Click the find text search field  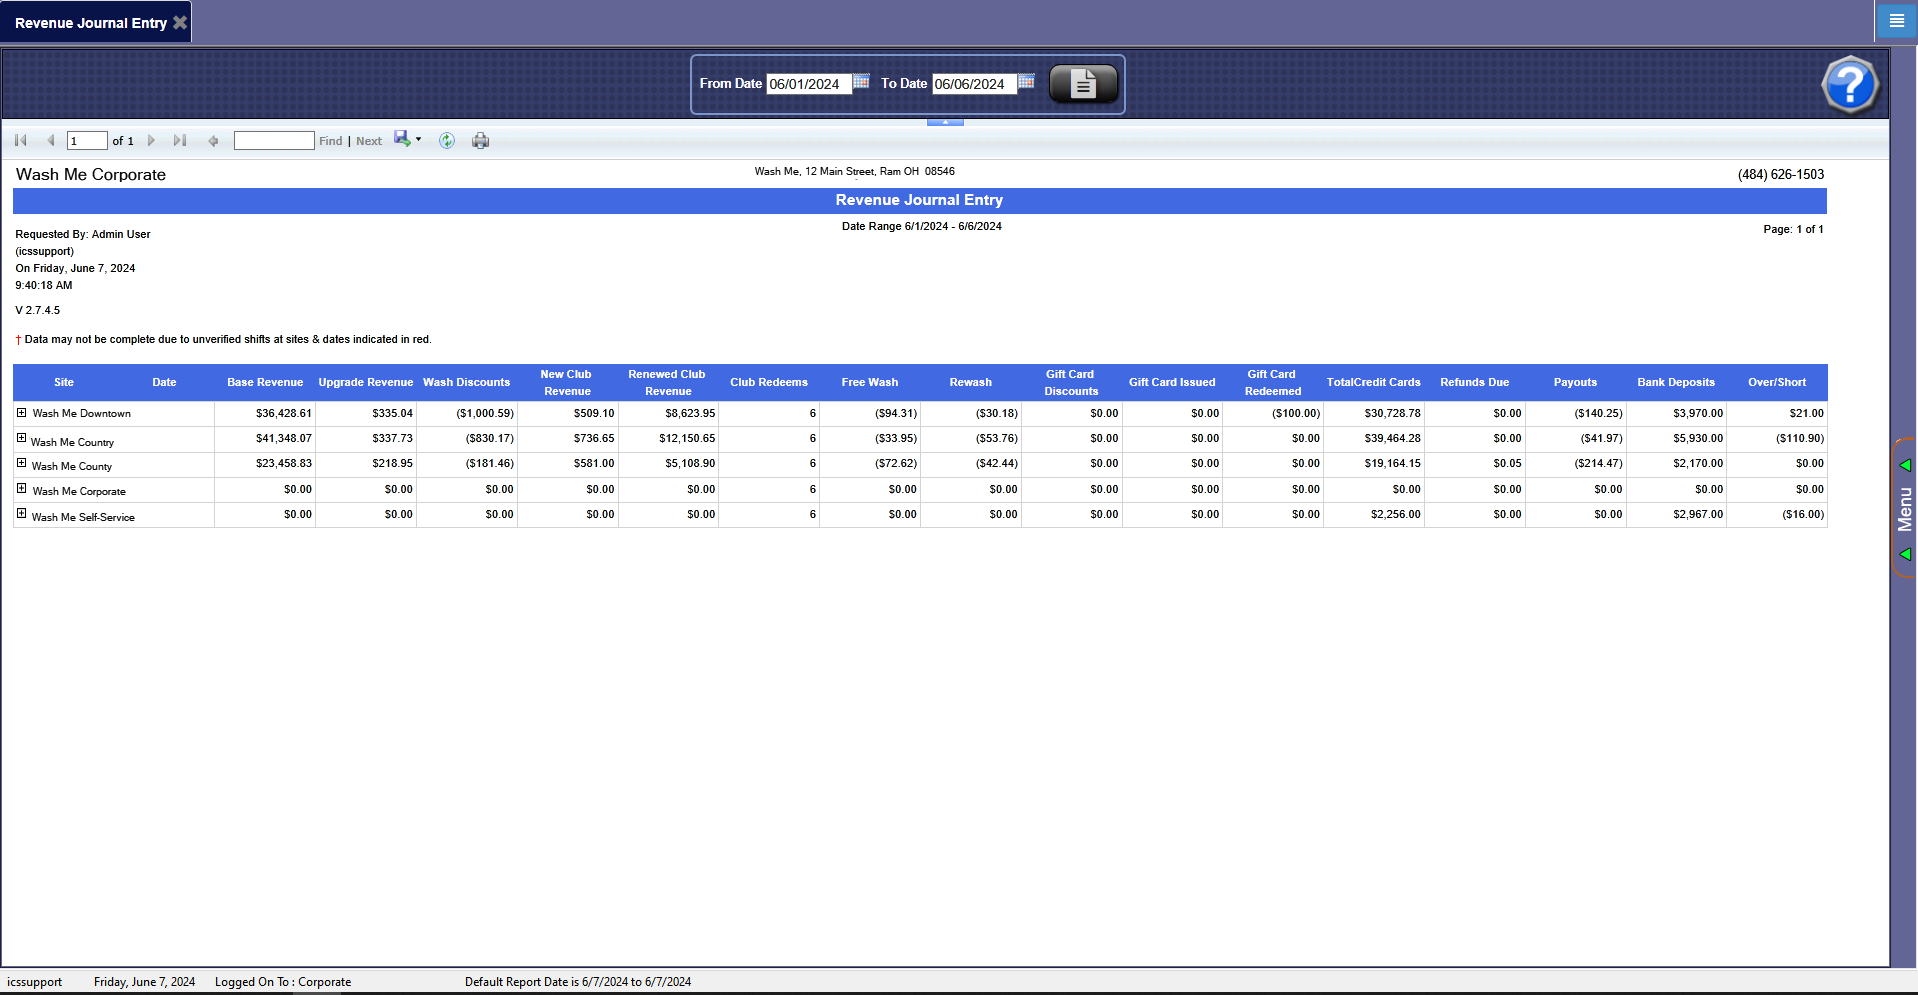coord(274,141)
